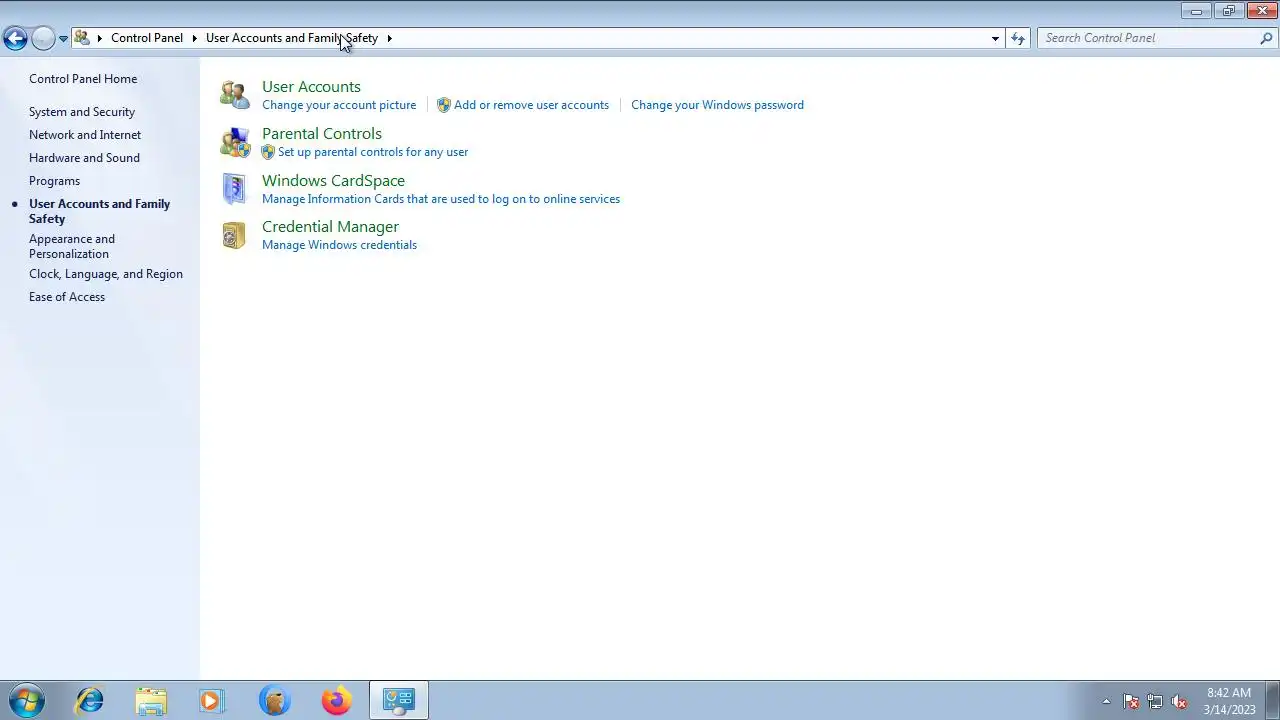Select the Control Panel taskbar button
Screen dimensions: 1280x720
point(399,700)
